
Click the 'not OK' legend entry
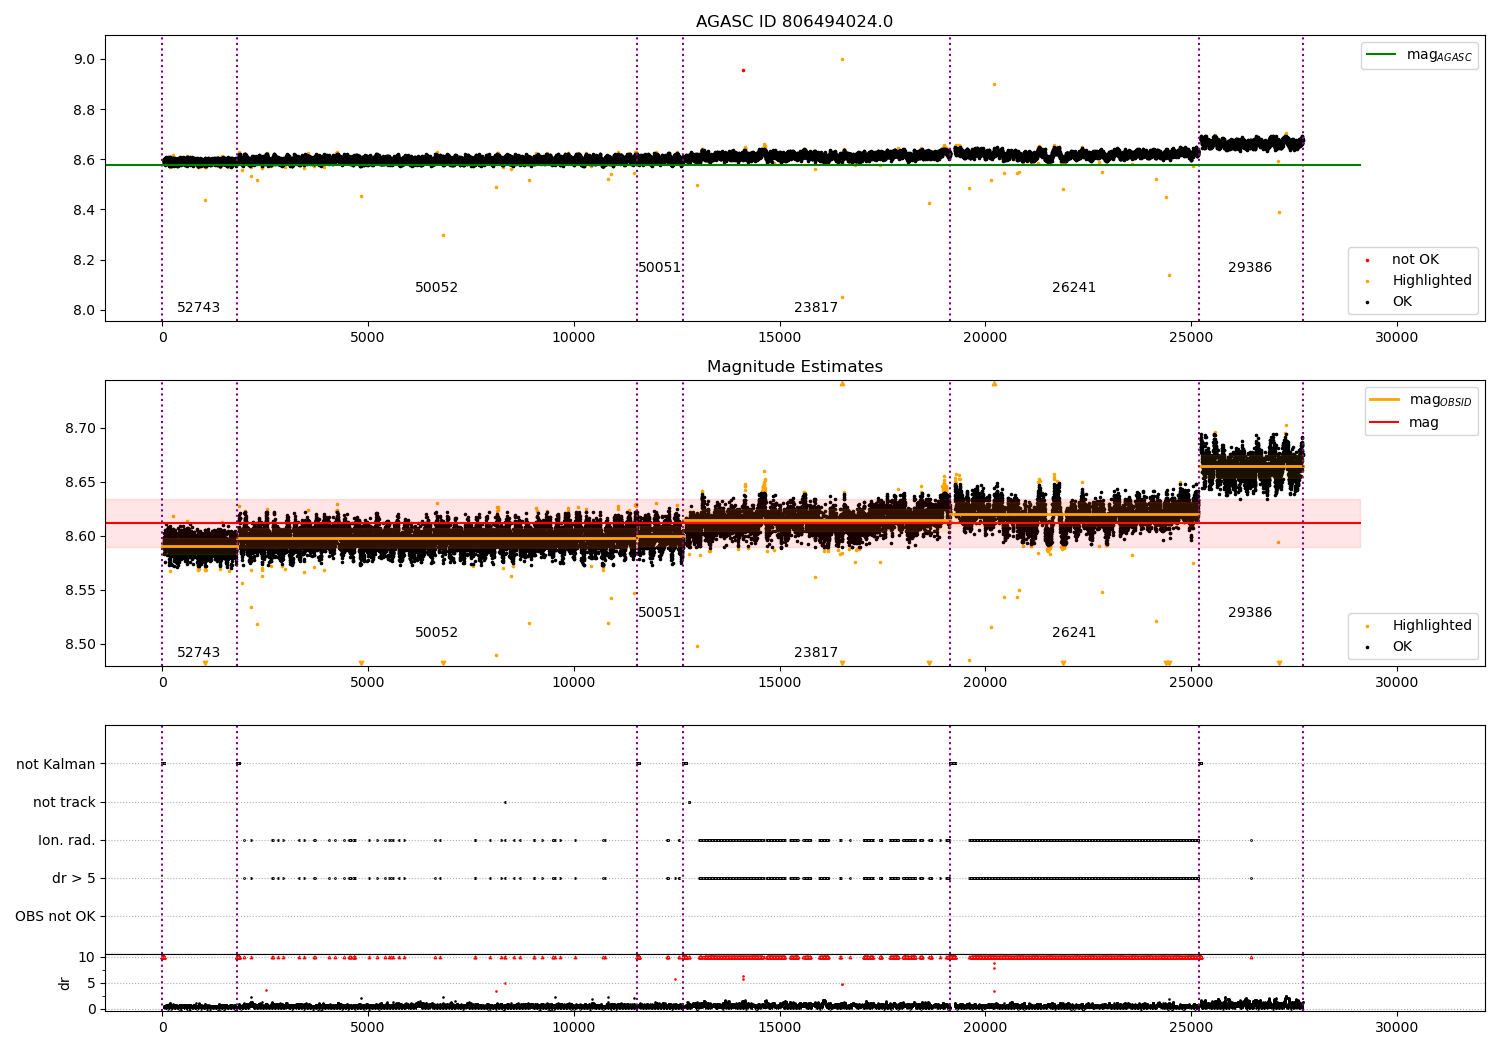click(1415, 260)
